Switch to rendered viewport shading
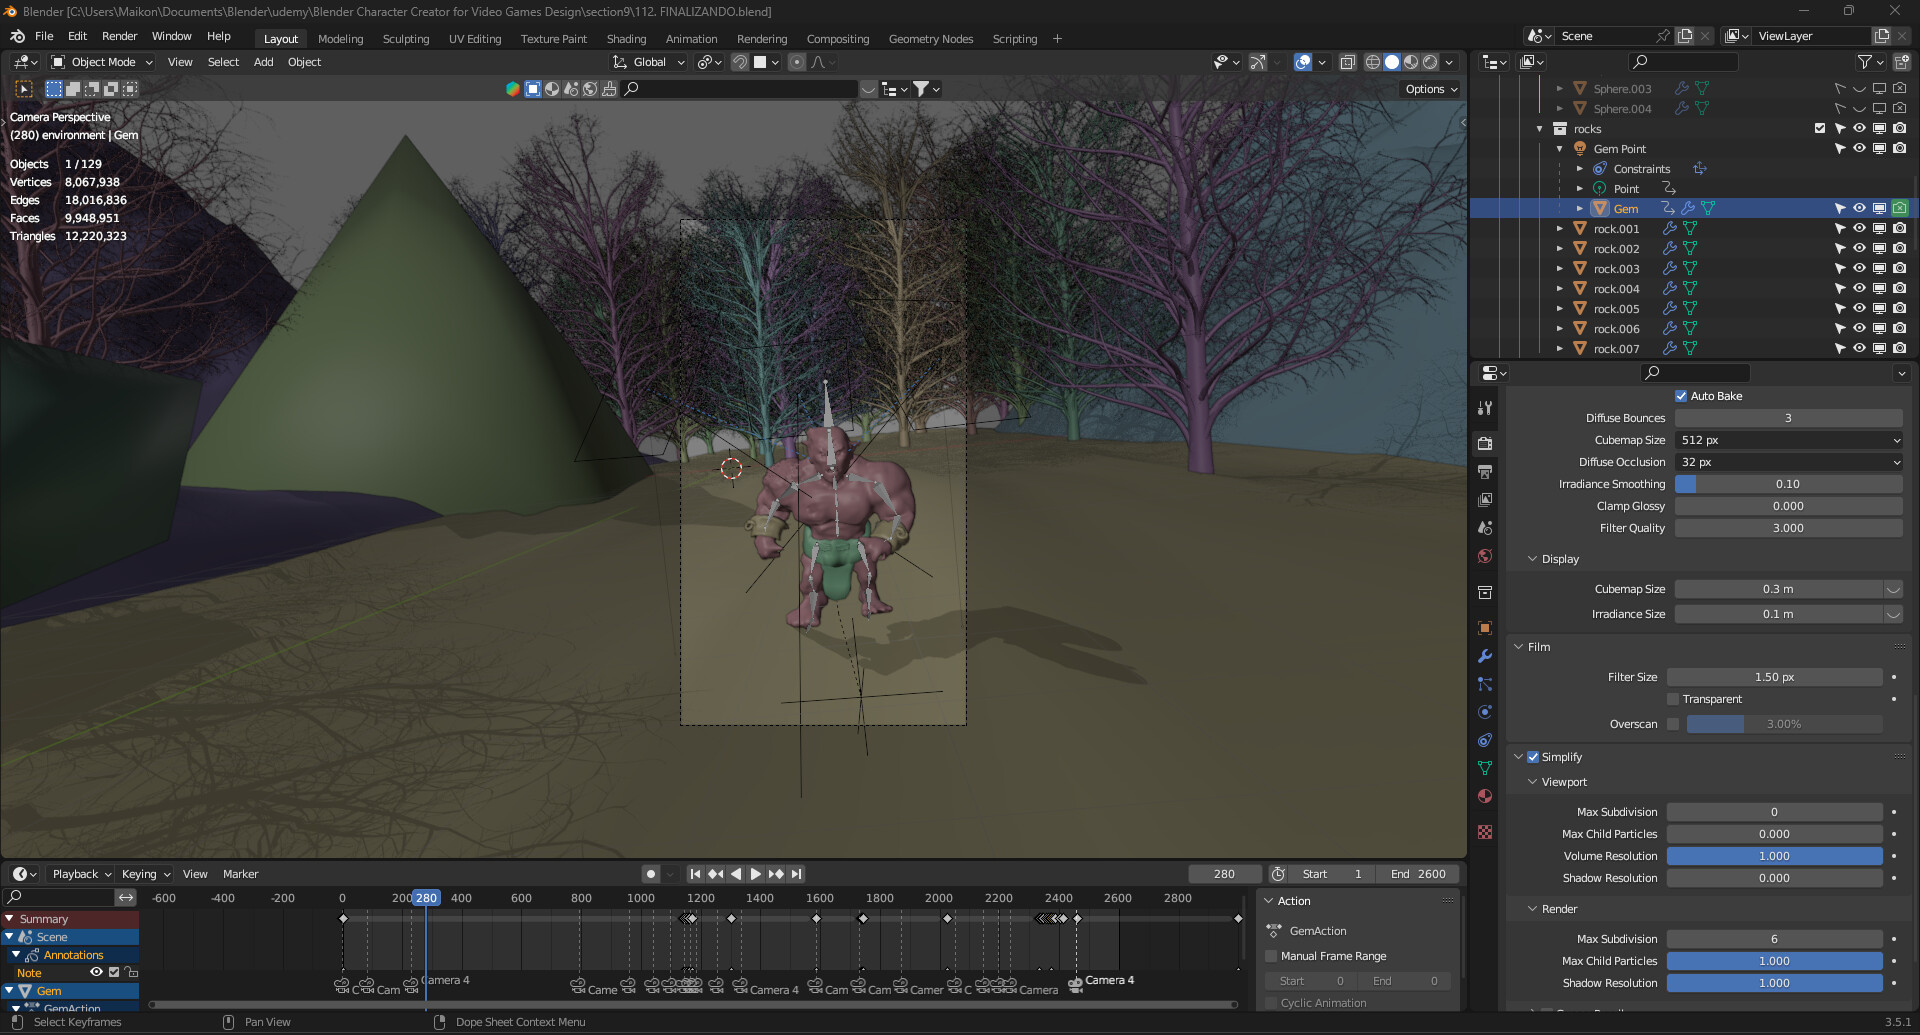Screen dimensions: 1920x1035 coord(1429,61)
